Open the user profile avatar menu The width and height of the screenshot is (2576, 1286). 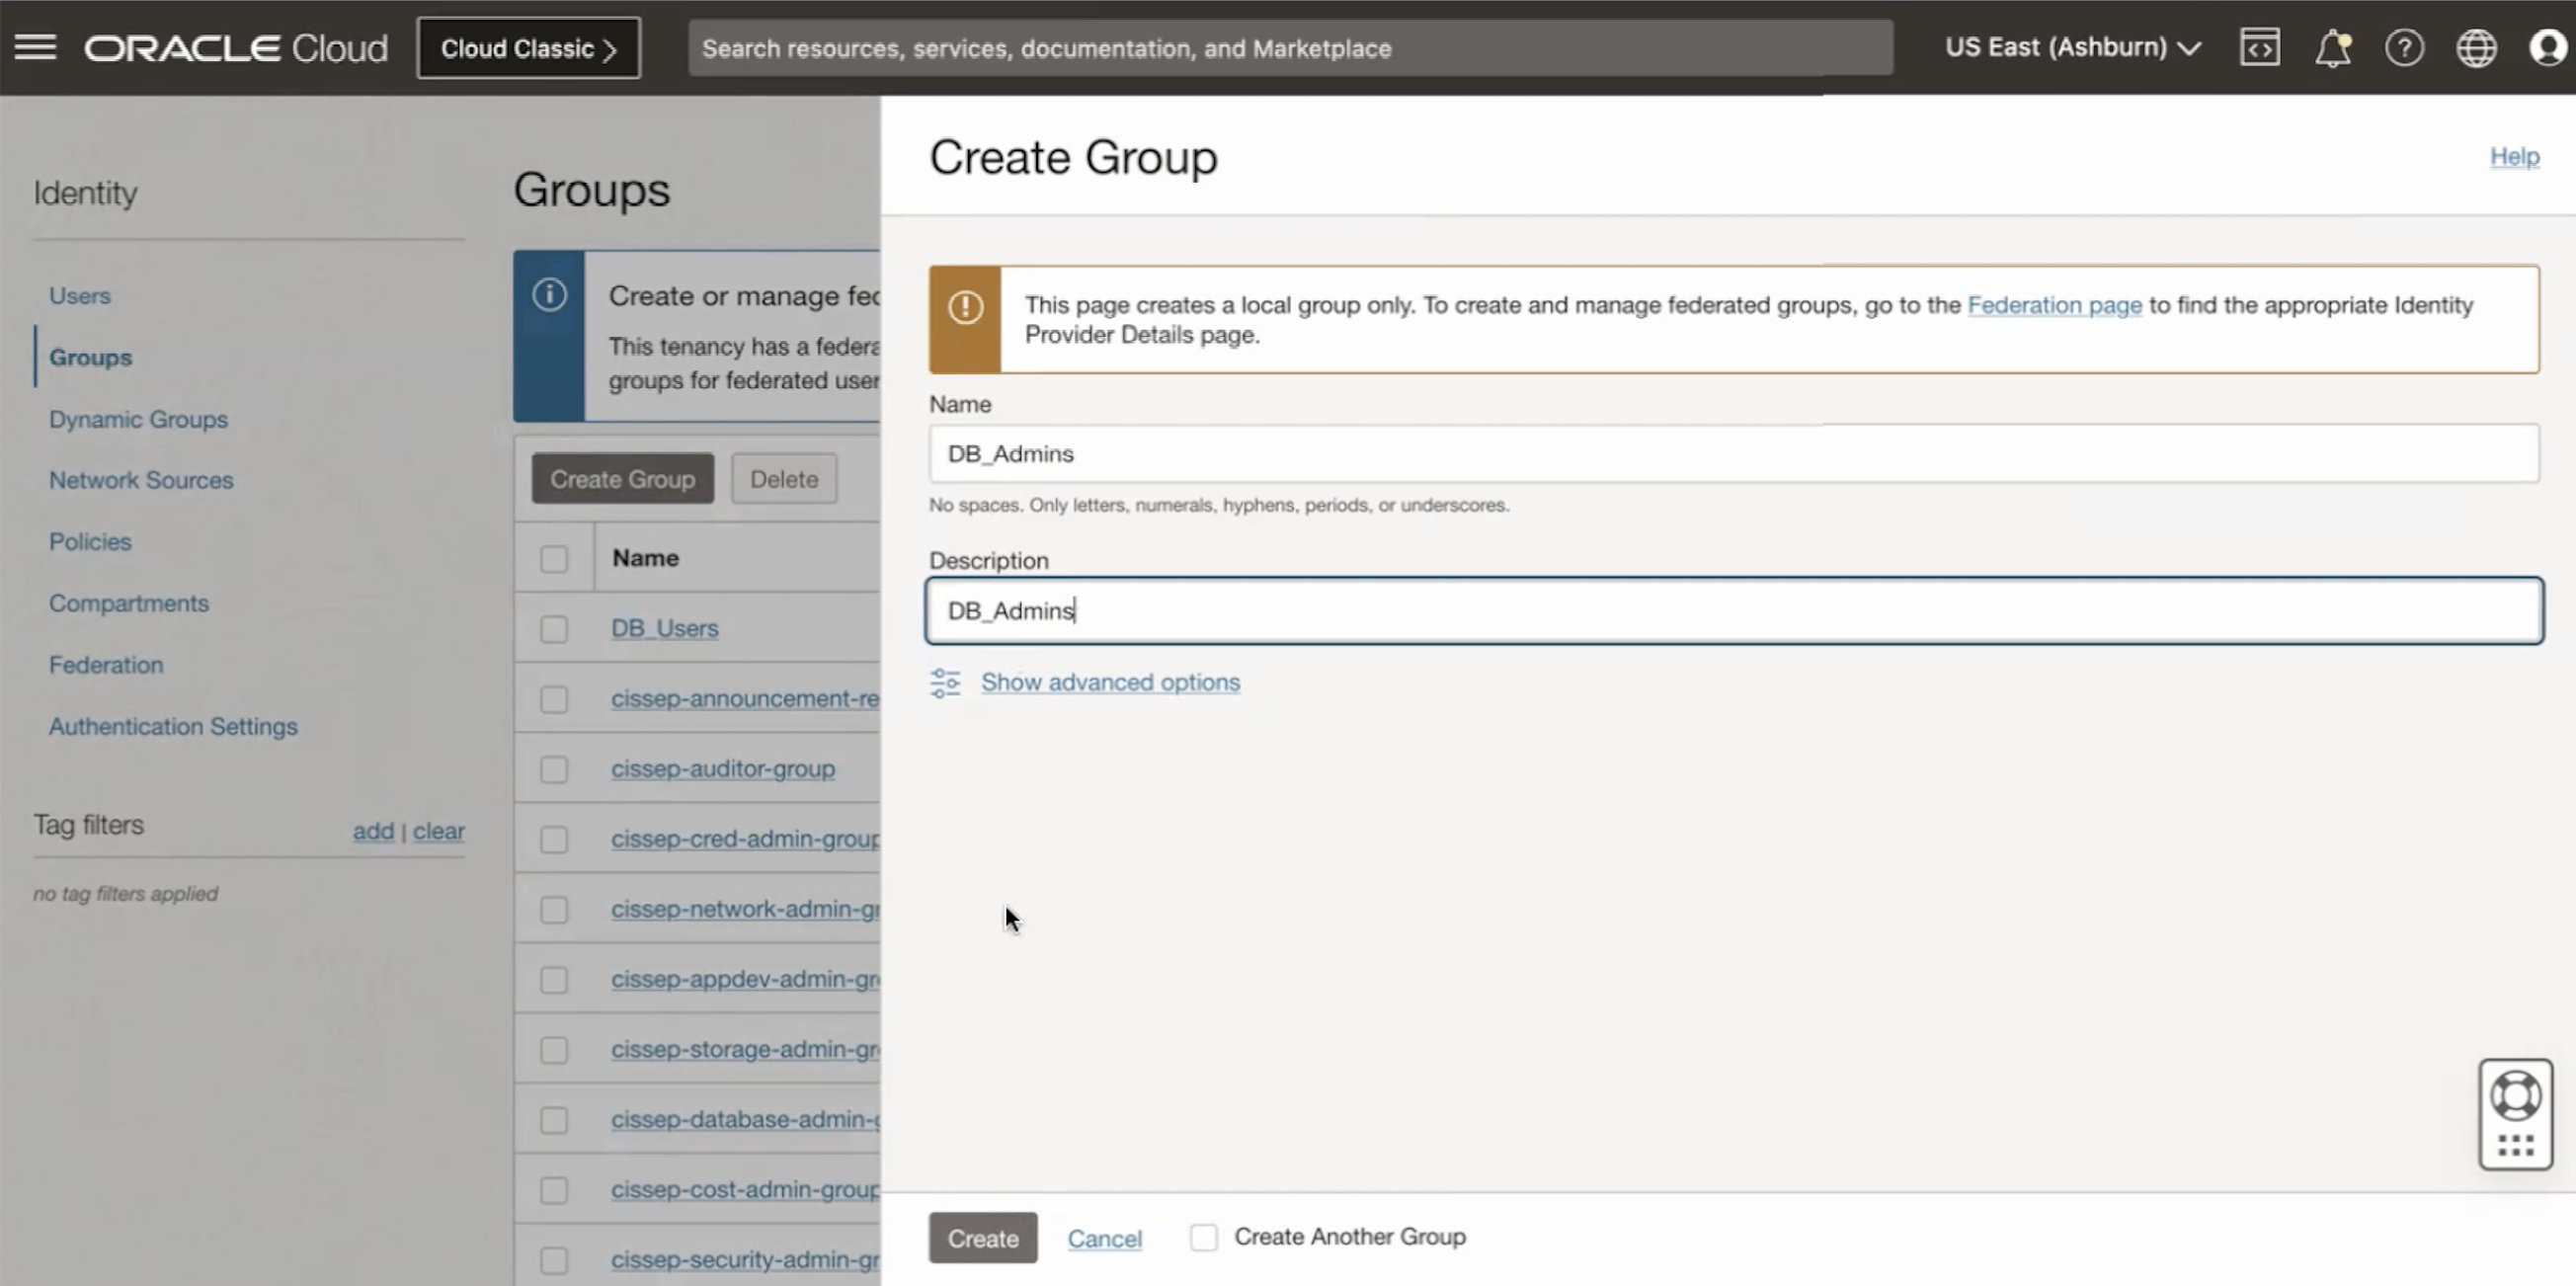point(2545,47)
